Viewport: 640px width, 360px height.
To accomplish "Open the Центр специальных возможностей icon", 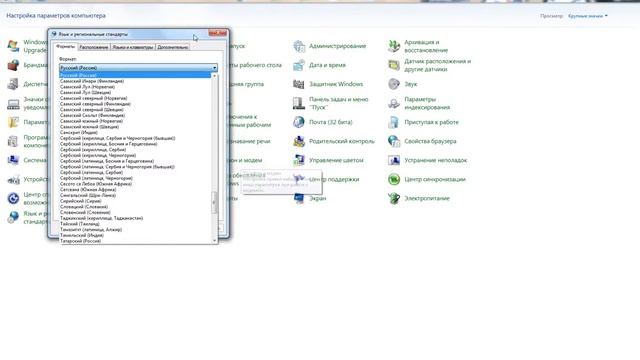I will pos(13,198).
